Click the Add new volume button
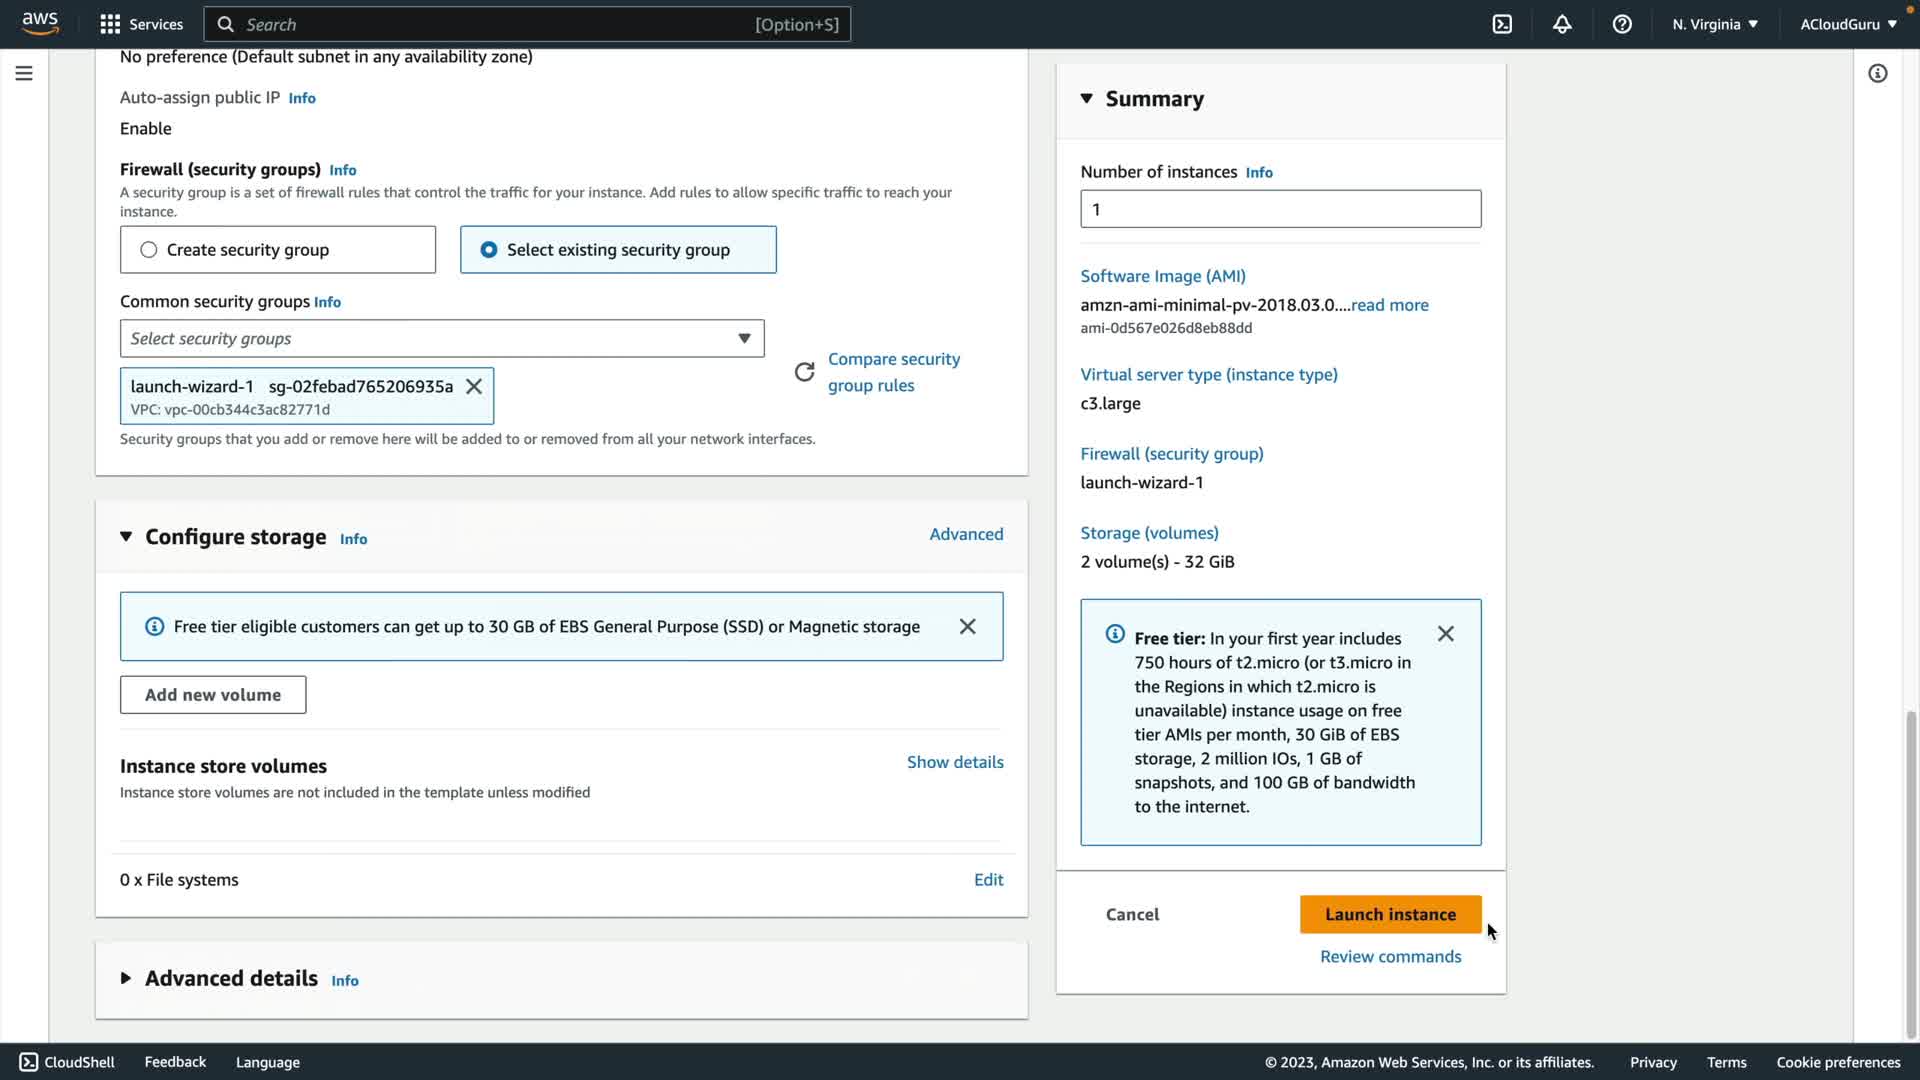The image size is (1920, 1080). coord(213,695)
